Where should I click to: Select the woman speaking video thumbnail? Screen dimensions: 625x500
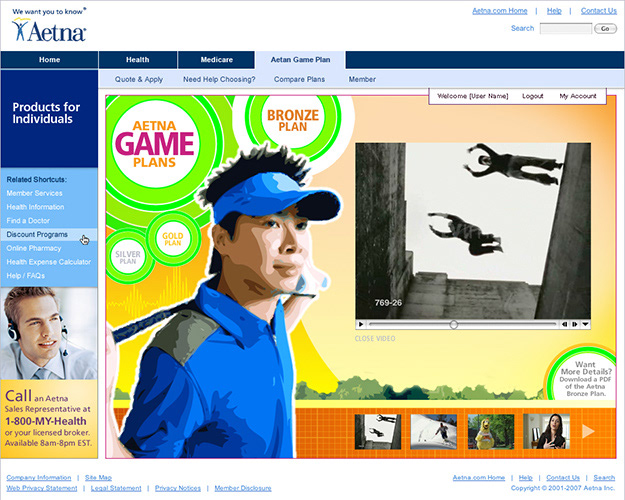(546, 431)
